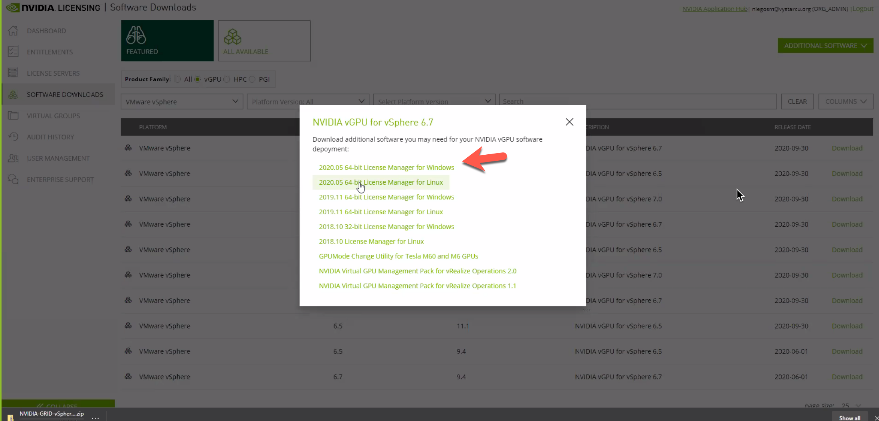Click Management Pack for vRealize Operations 1.1

click(417, 286)
